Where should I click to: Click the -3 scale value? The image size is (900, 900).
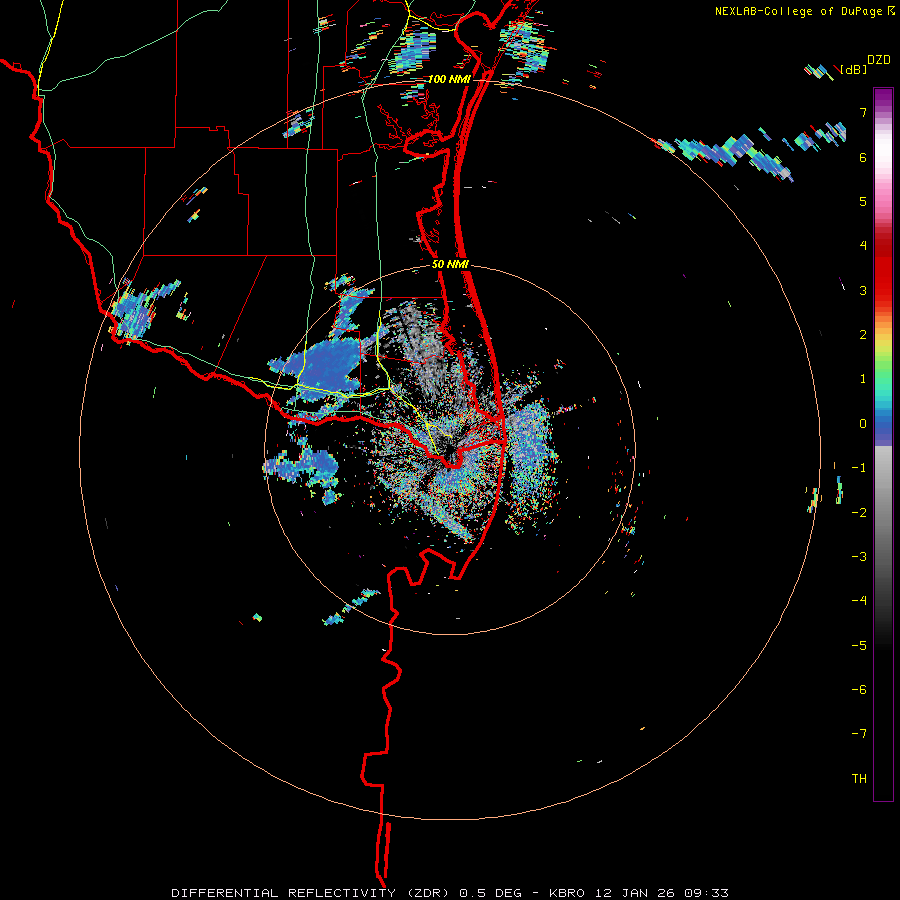pos(859,557)
